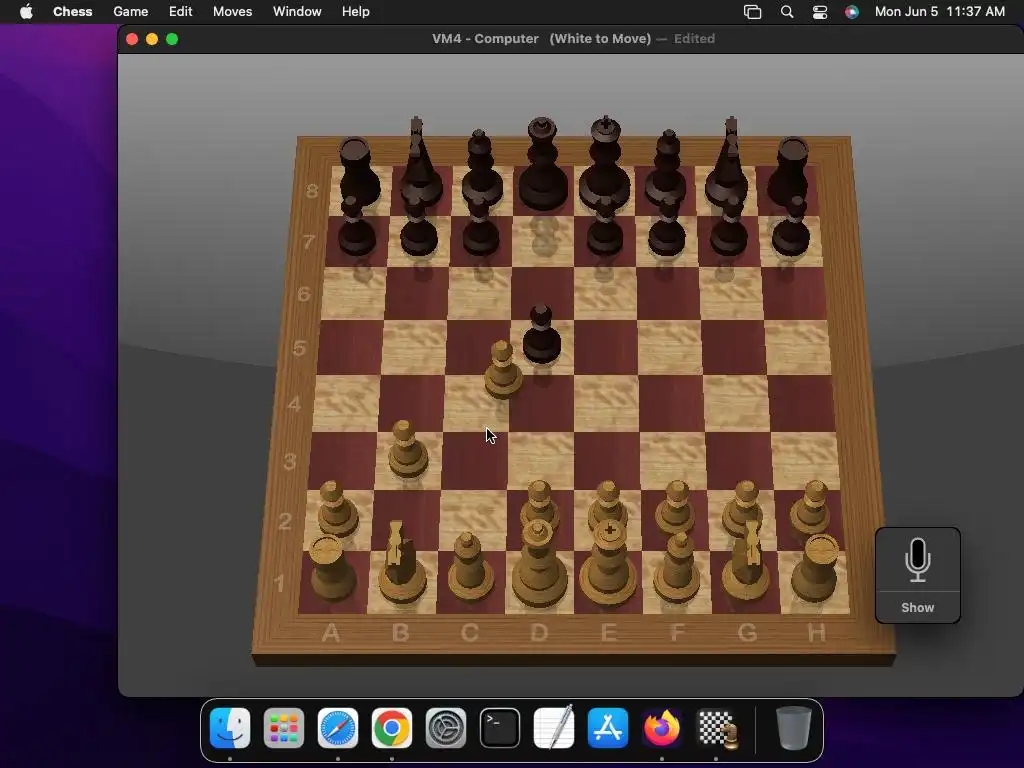The image size is (1024, 768).
Task: Select the white bishop on f1
Action: click(677, 567)
